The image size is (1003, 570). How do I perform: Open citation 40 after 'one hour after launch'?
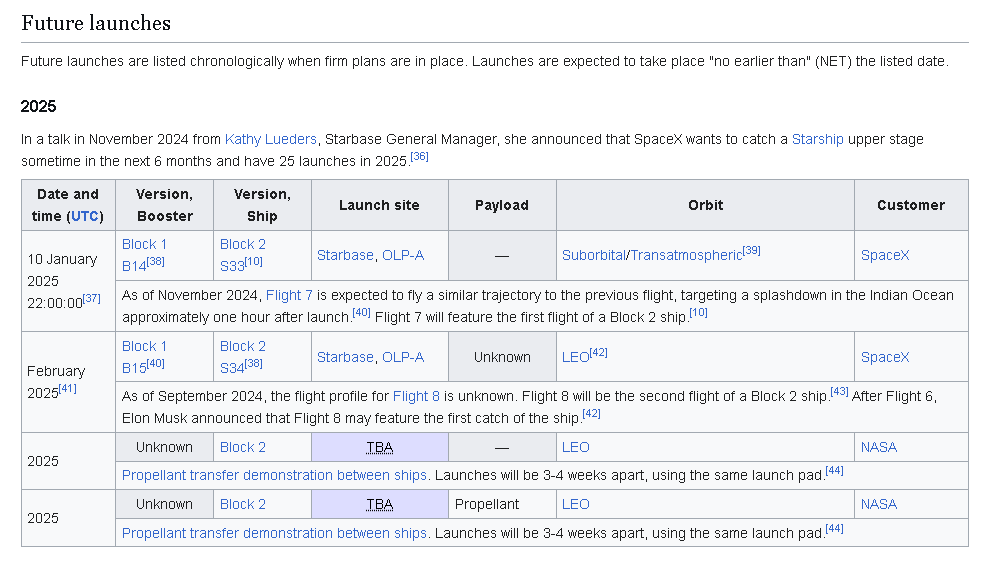click(361, 313)
